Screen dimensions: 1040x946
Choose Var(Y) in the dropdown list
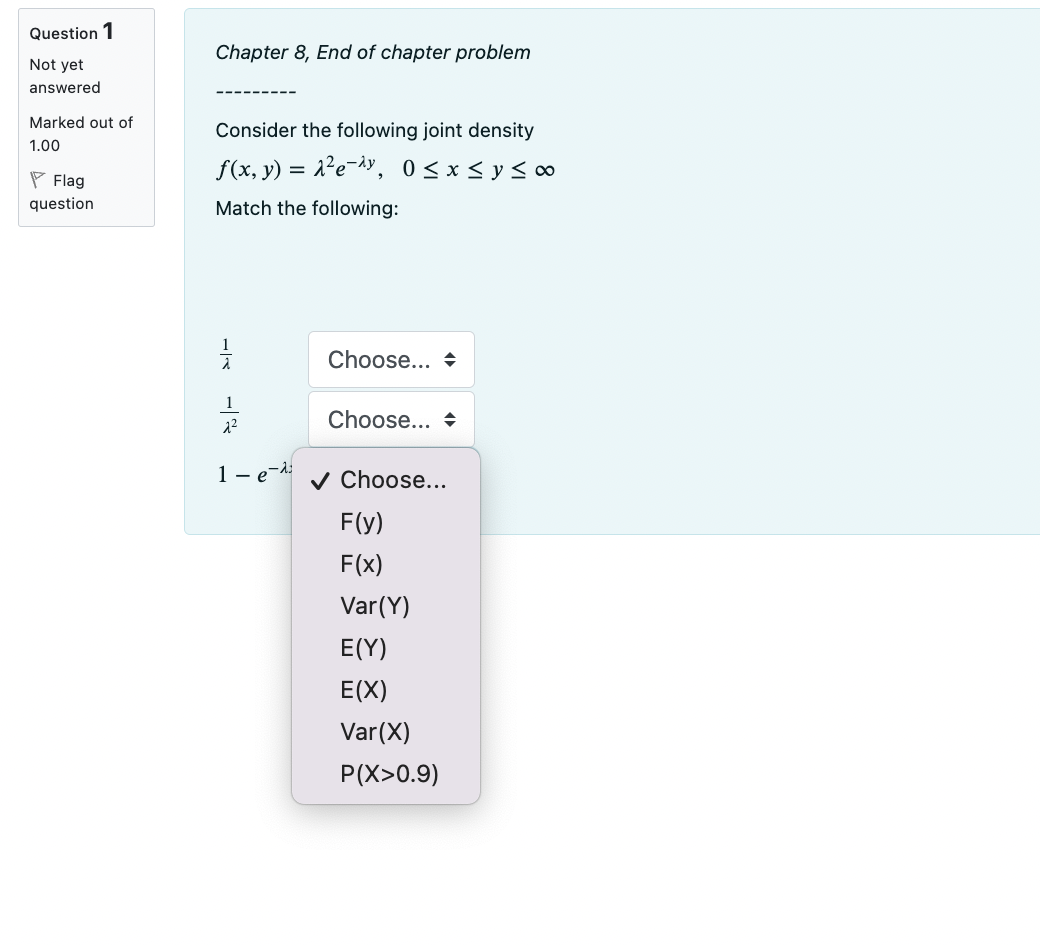point(375,606)
